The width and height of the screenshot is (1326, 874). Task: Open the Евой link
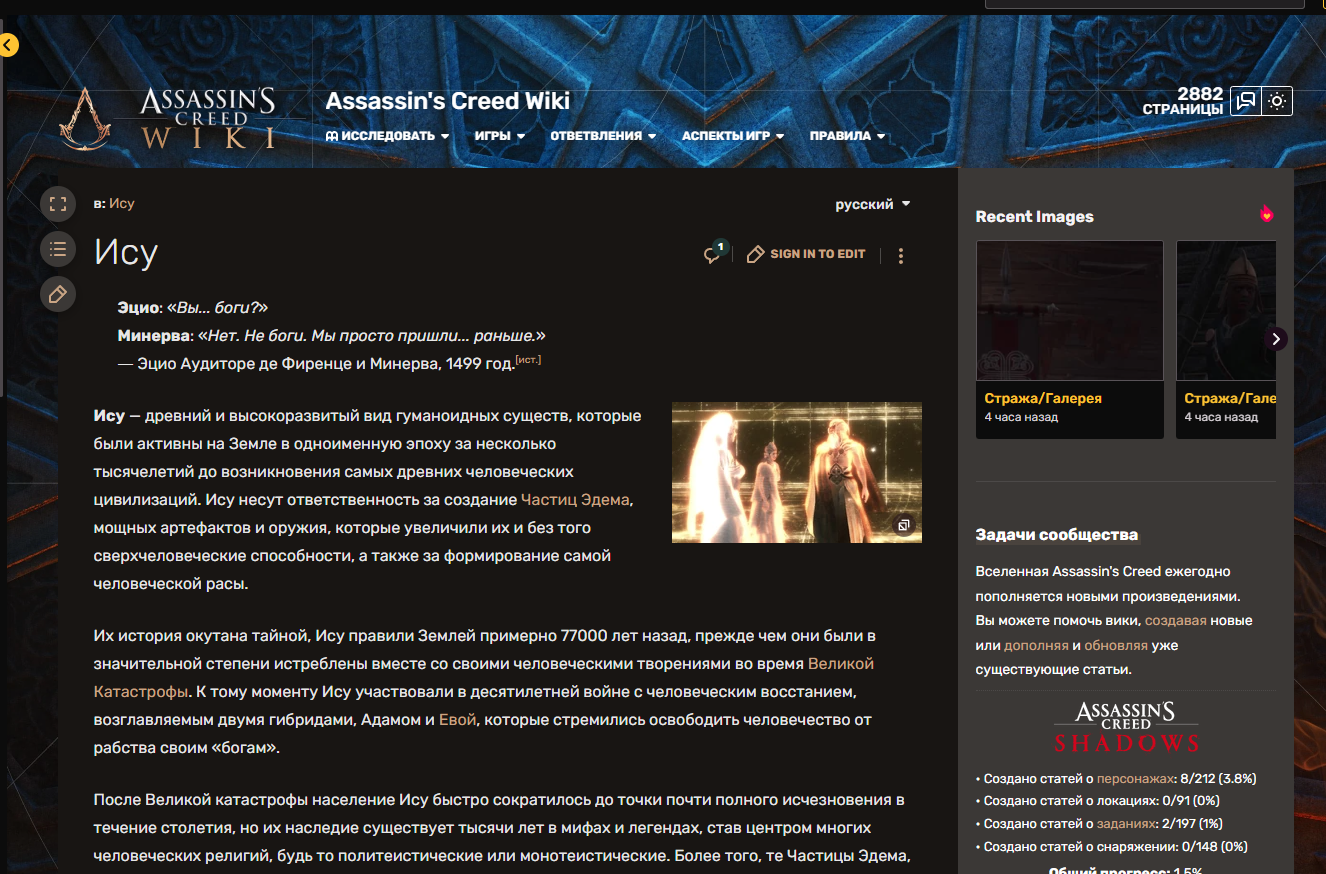pyautogui.click(x=458, y=719)
